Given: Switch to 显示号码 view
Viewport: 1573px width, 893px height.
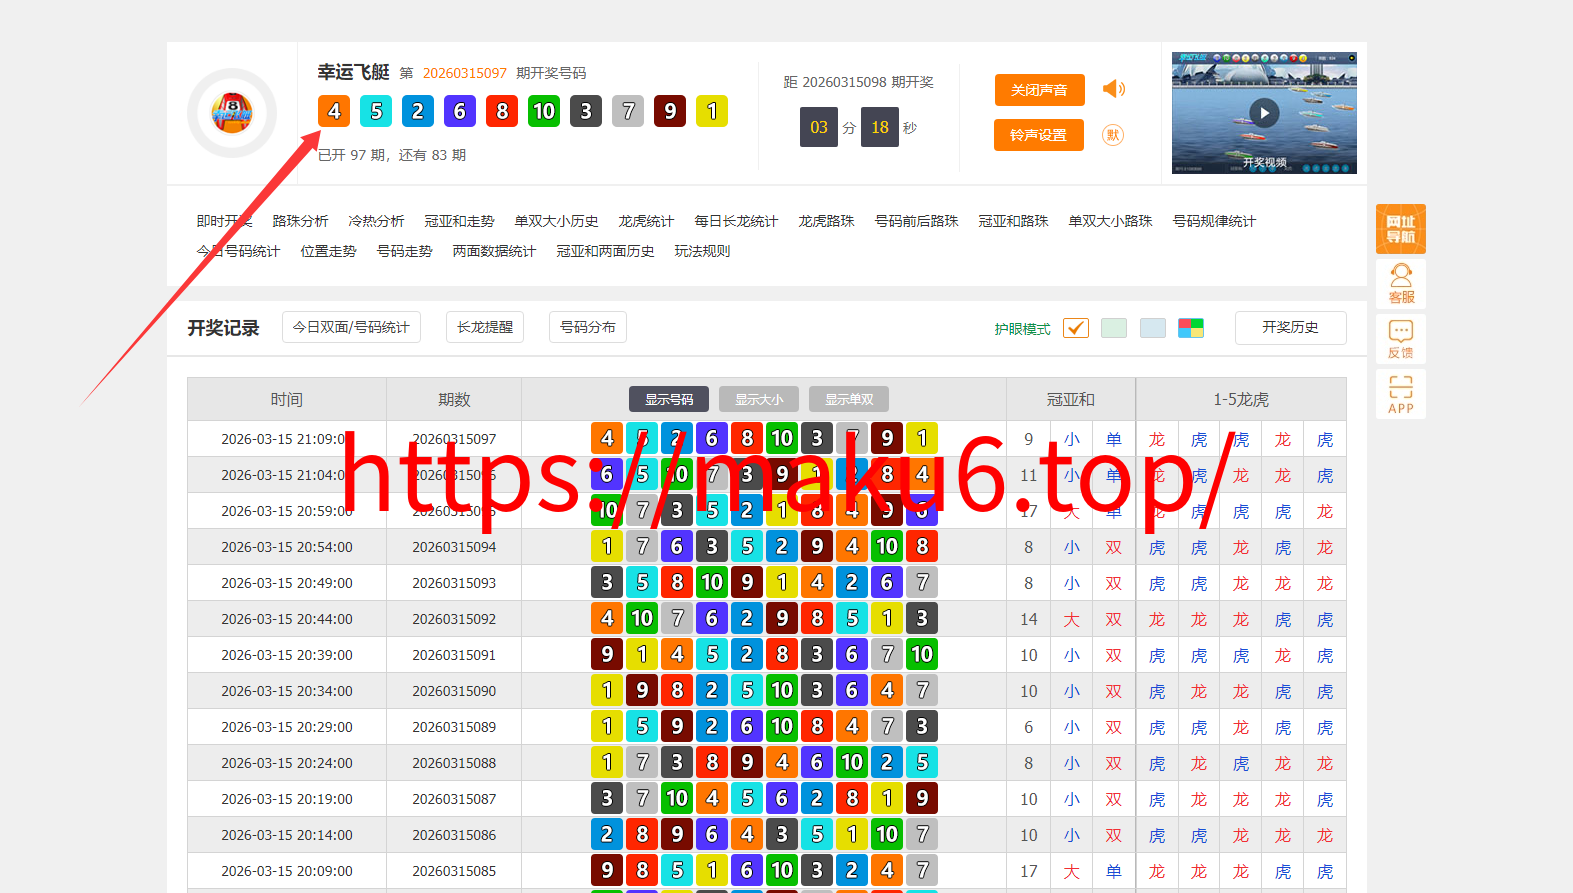Looking at the screenshot, I should pos(669,399).
